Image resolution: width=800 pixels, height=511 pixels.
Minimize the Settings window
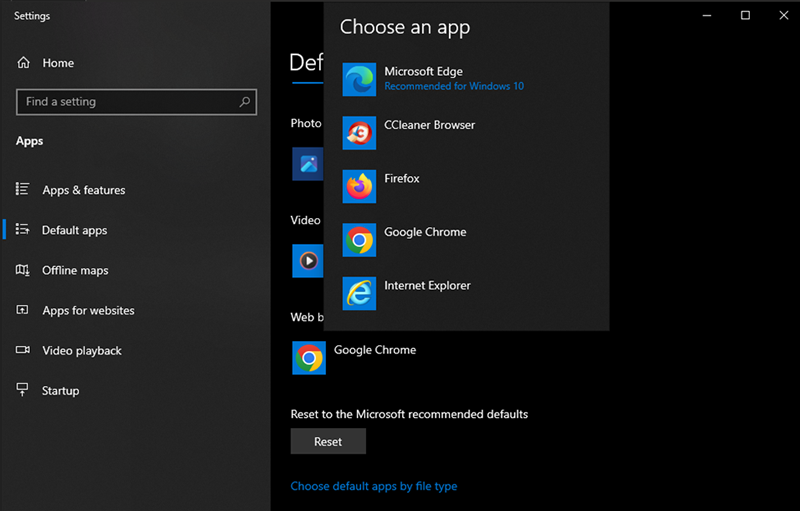click(x=707, y=15)
